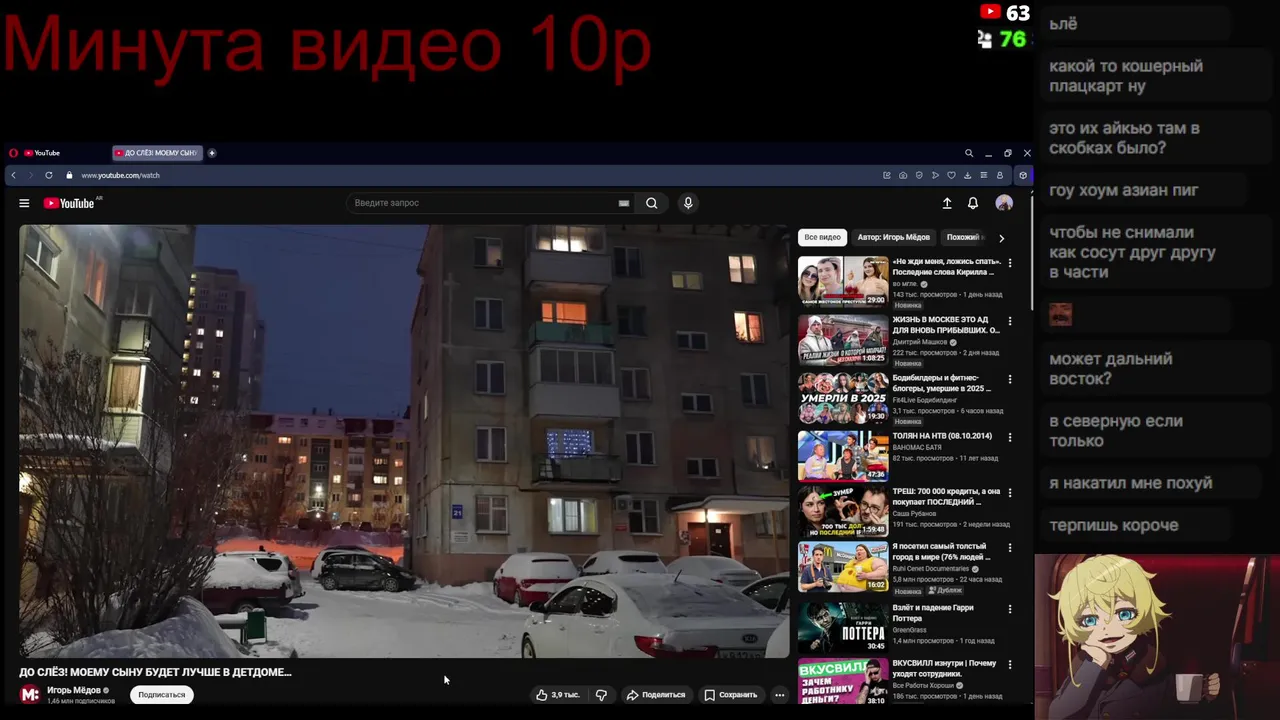Open more actions under the video

(780, 695)
